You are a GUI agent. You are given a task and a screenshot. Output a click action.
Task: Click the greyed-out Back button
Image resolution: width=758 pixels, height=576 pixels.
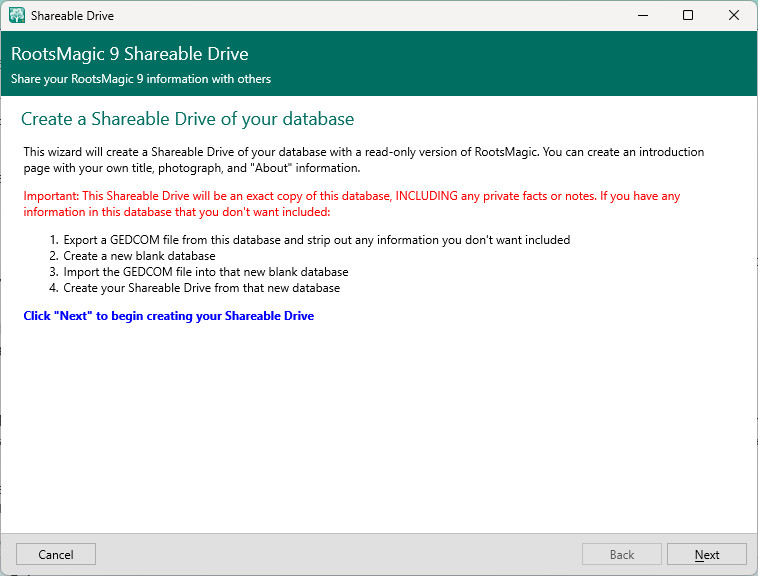(622, 554)
